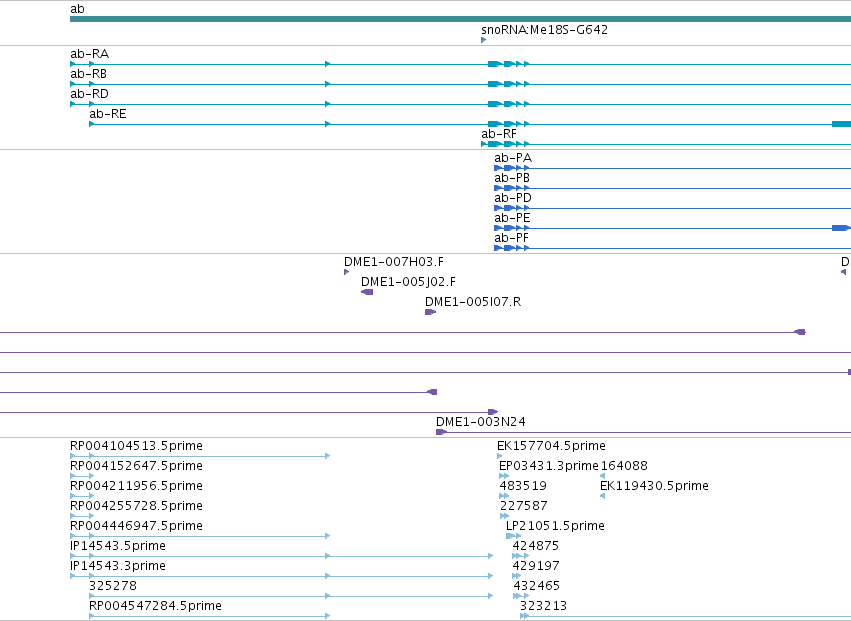Select the 424875 feature label

pos(536,546)
